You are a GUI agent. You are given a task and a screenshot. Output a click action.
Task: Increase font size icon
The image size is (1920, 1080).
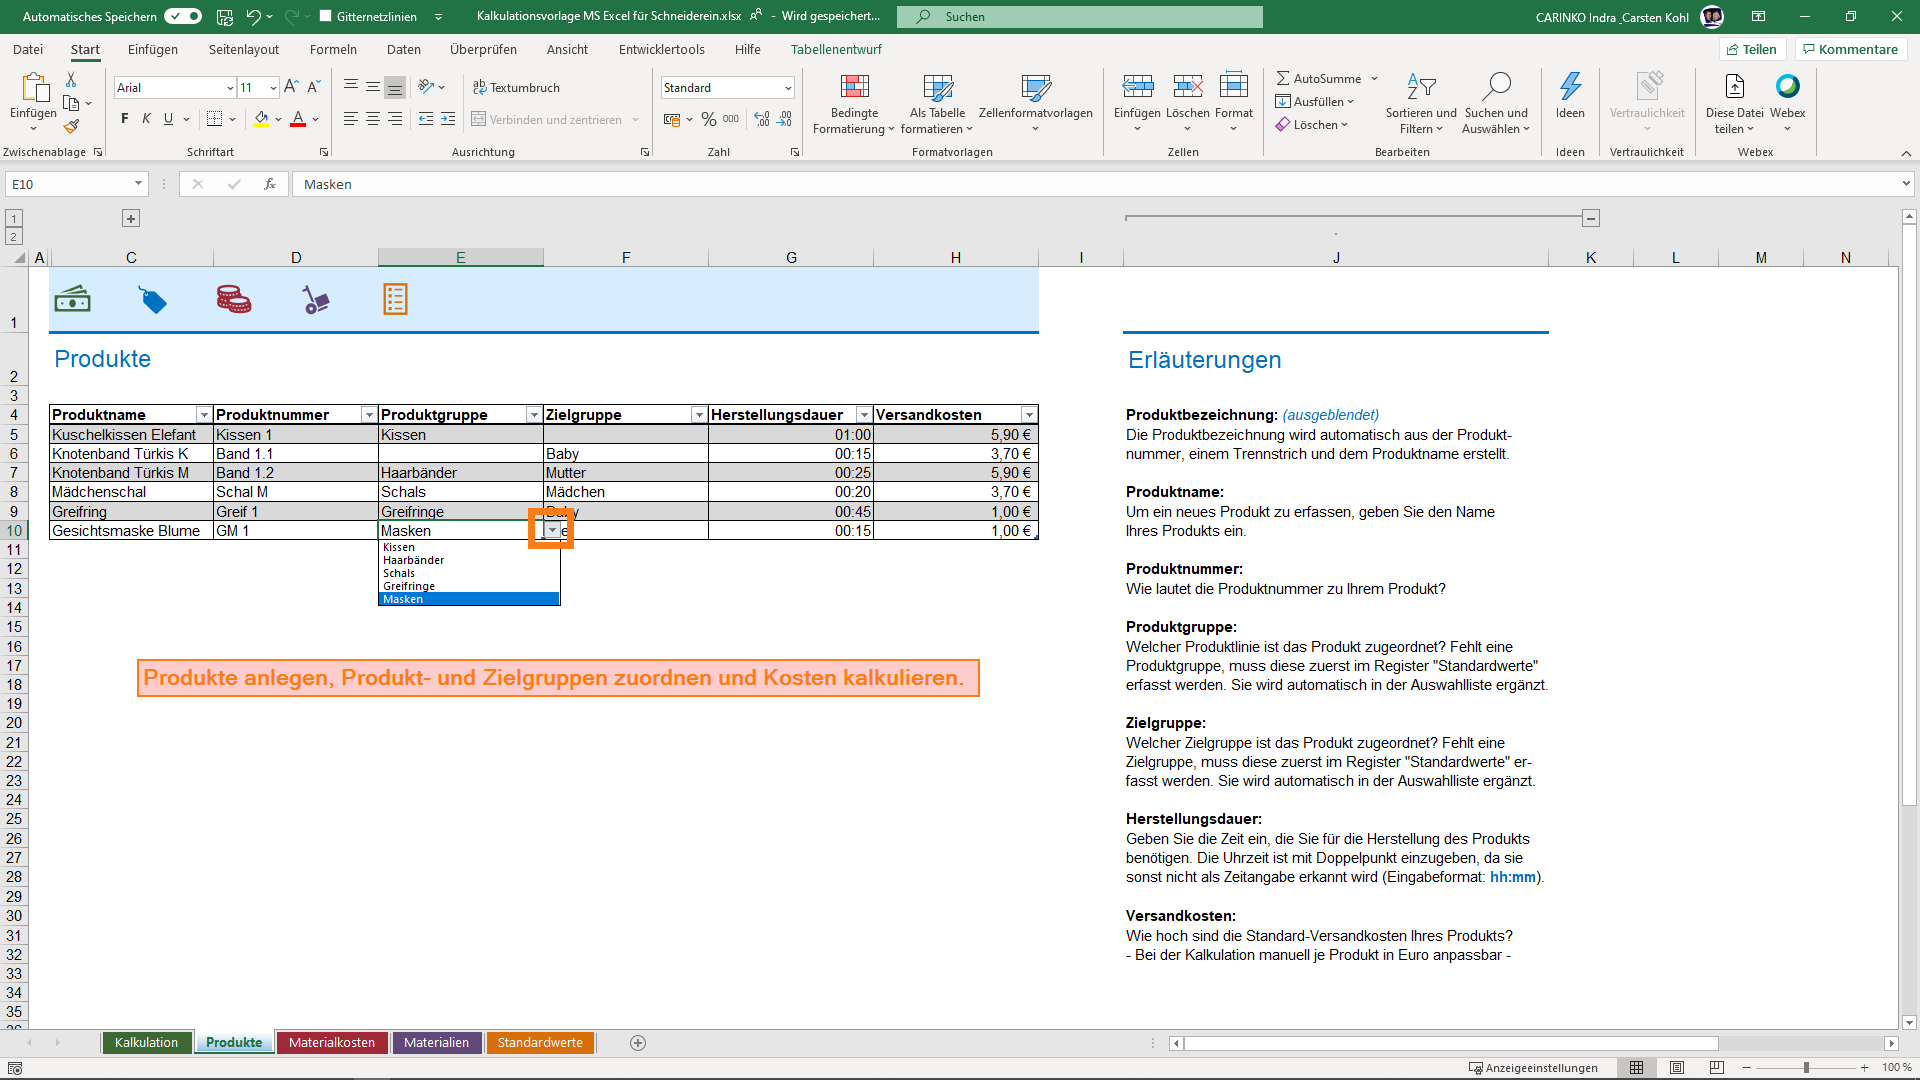pos(291,87)
